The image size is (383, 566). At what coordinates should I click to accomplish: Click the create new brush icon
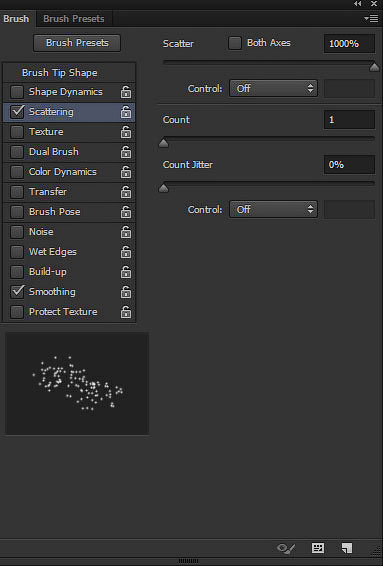tap(347, 548)
